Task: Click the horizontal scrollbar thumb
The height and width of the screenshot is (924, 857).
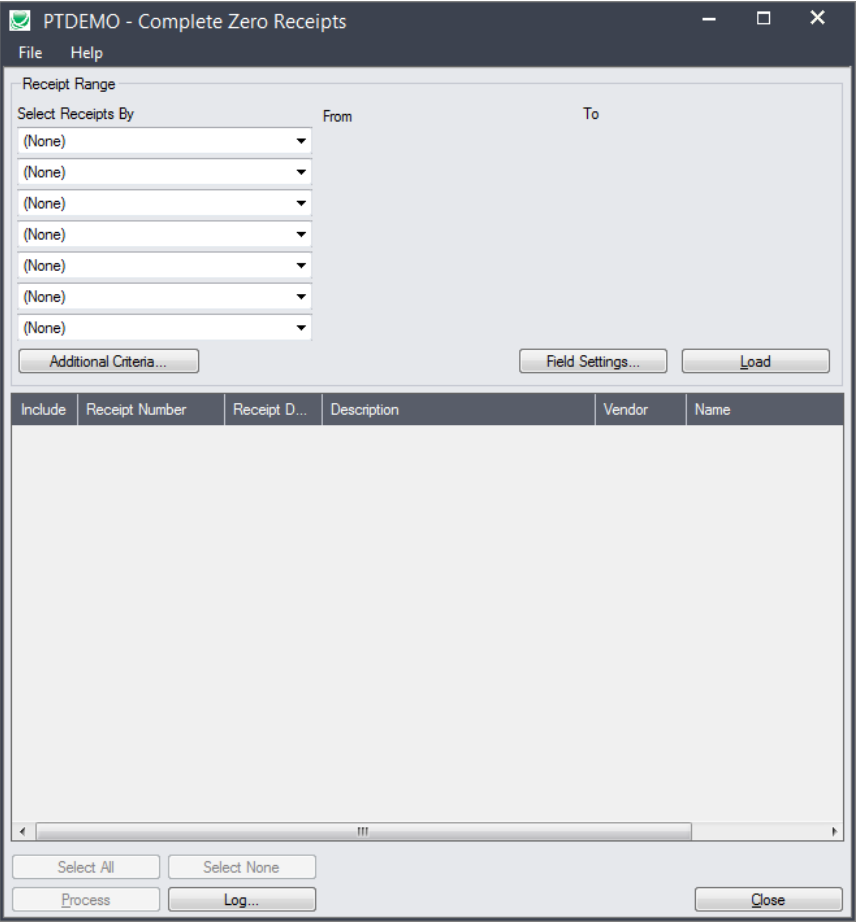Action: click(364, 832)
